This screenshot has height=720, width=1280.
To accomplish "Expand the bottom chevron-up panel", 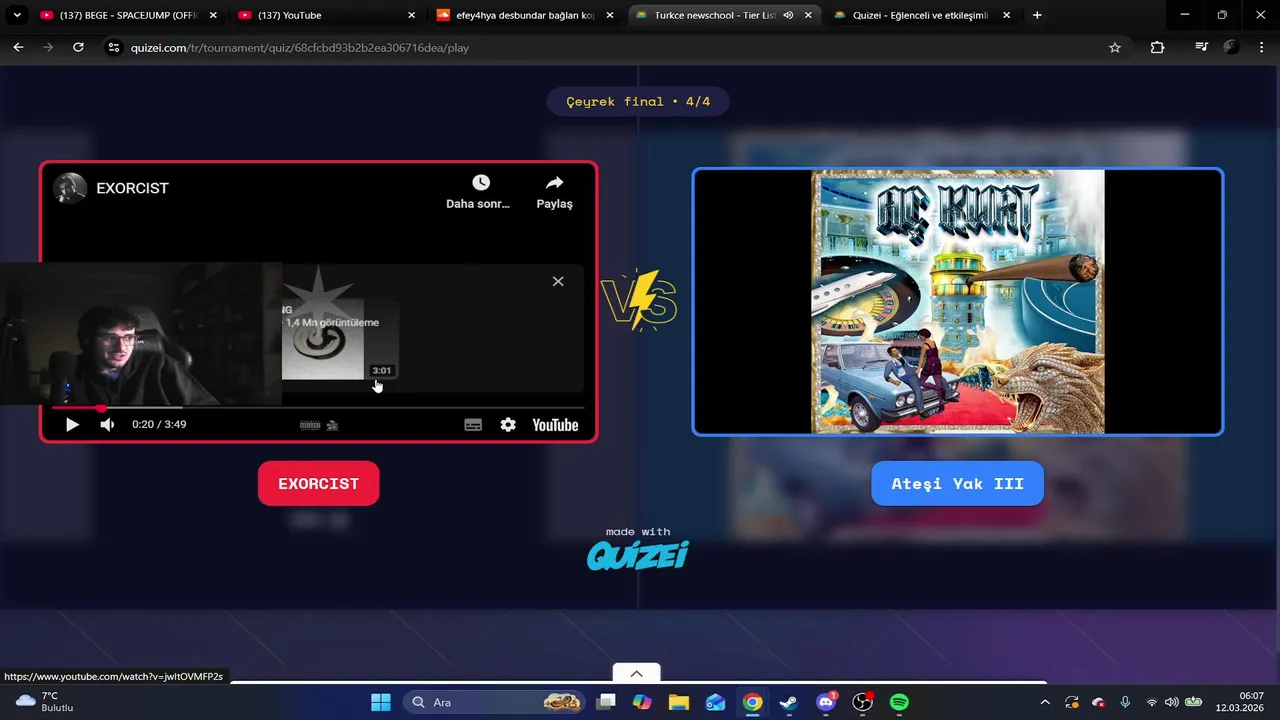I will pos(636,673).
